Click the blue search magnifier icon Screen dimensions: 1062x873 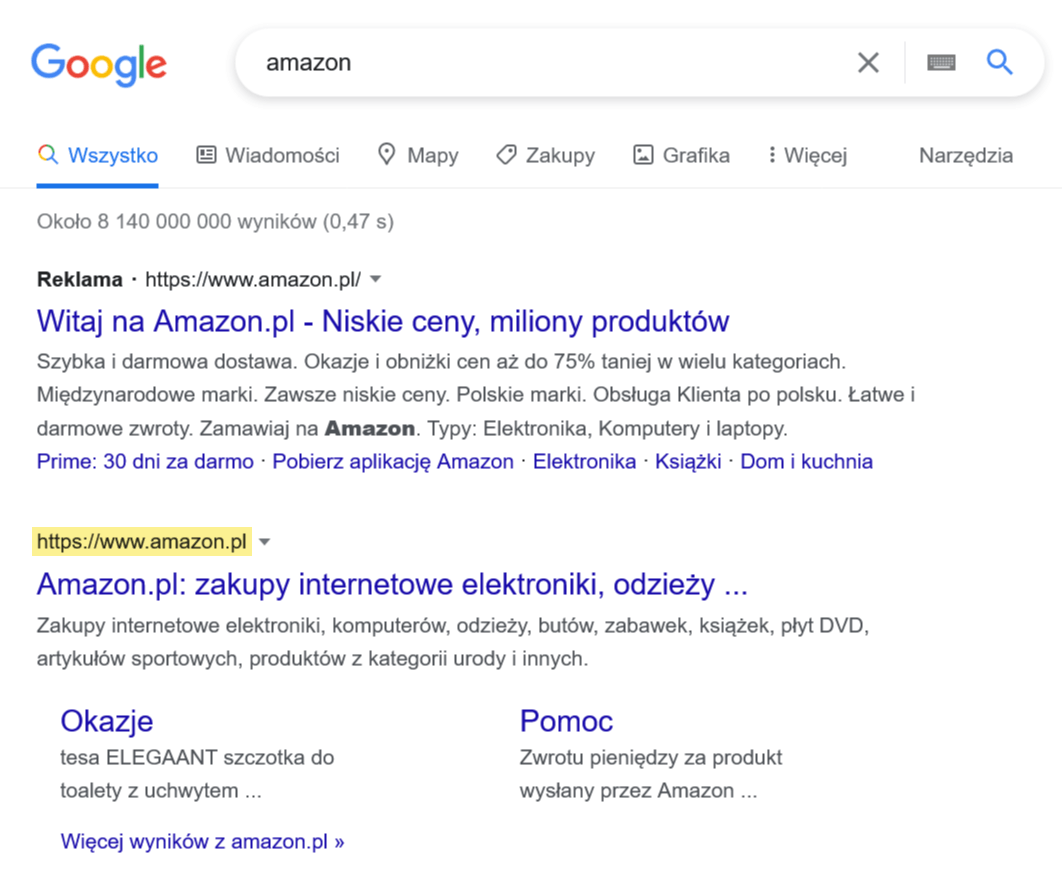1000,63
